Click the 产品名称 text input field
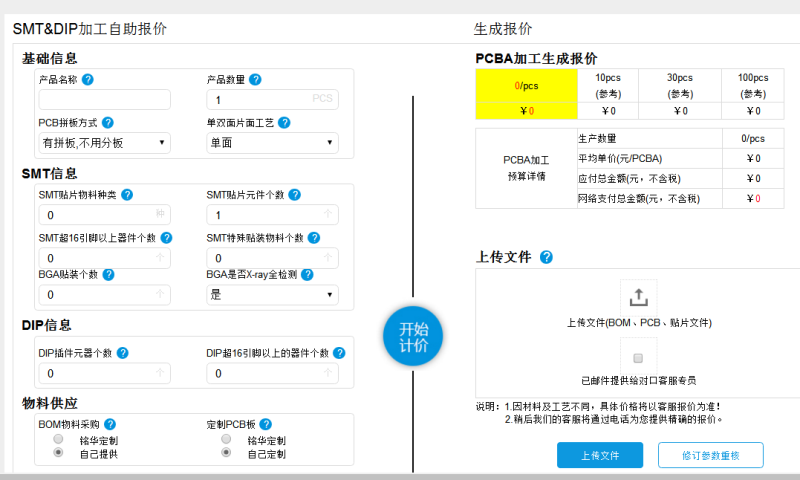Screen dimensions: 800x480 coord(104,100)
